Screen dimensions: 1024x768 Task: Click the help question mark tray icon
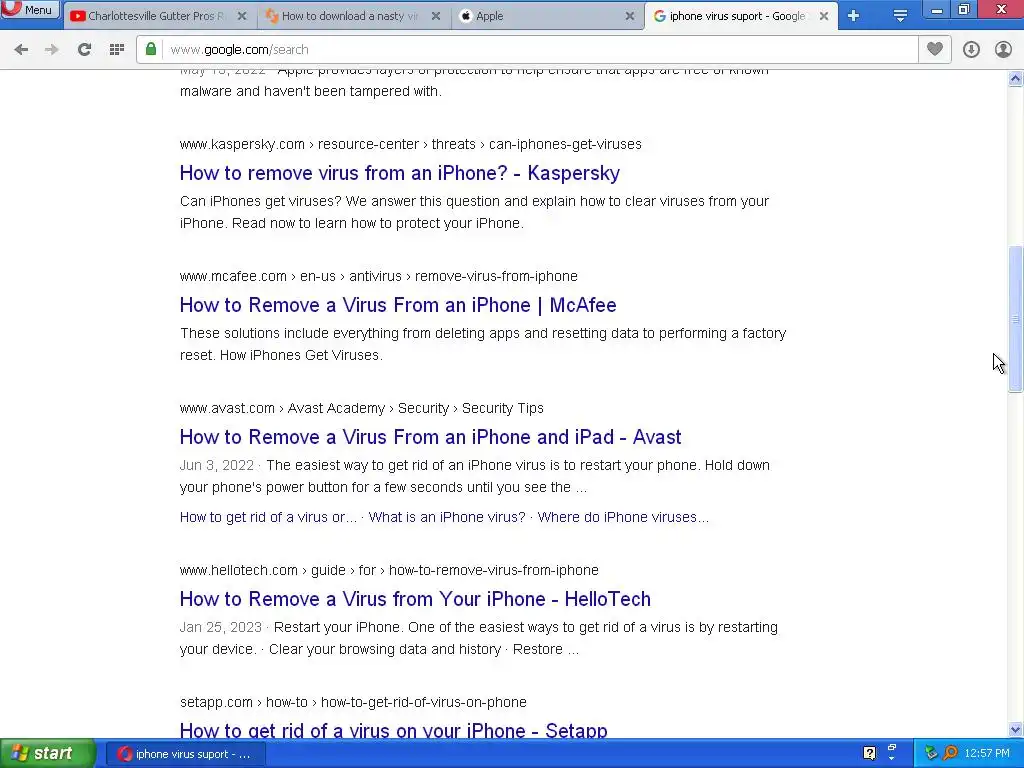[x=870, y=753]
